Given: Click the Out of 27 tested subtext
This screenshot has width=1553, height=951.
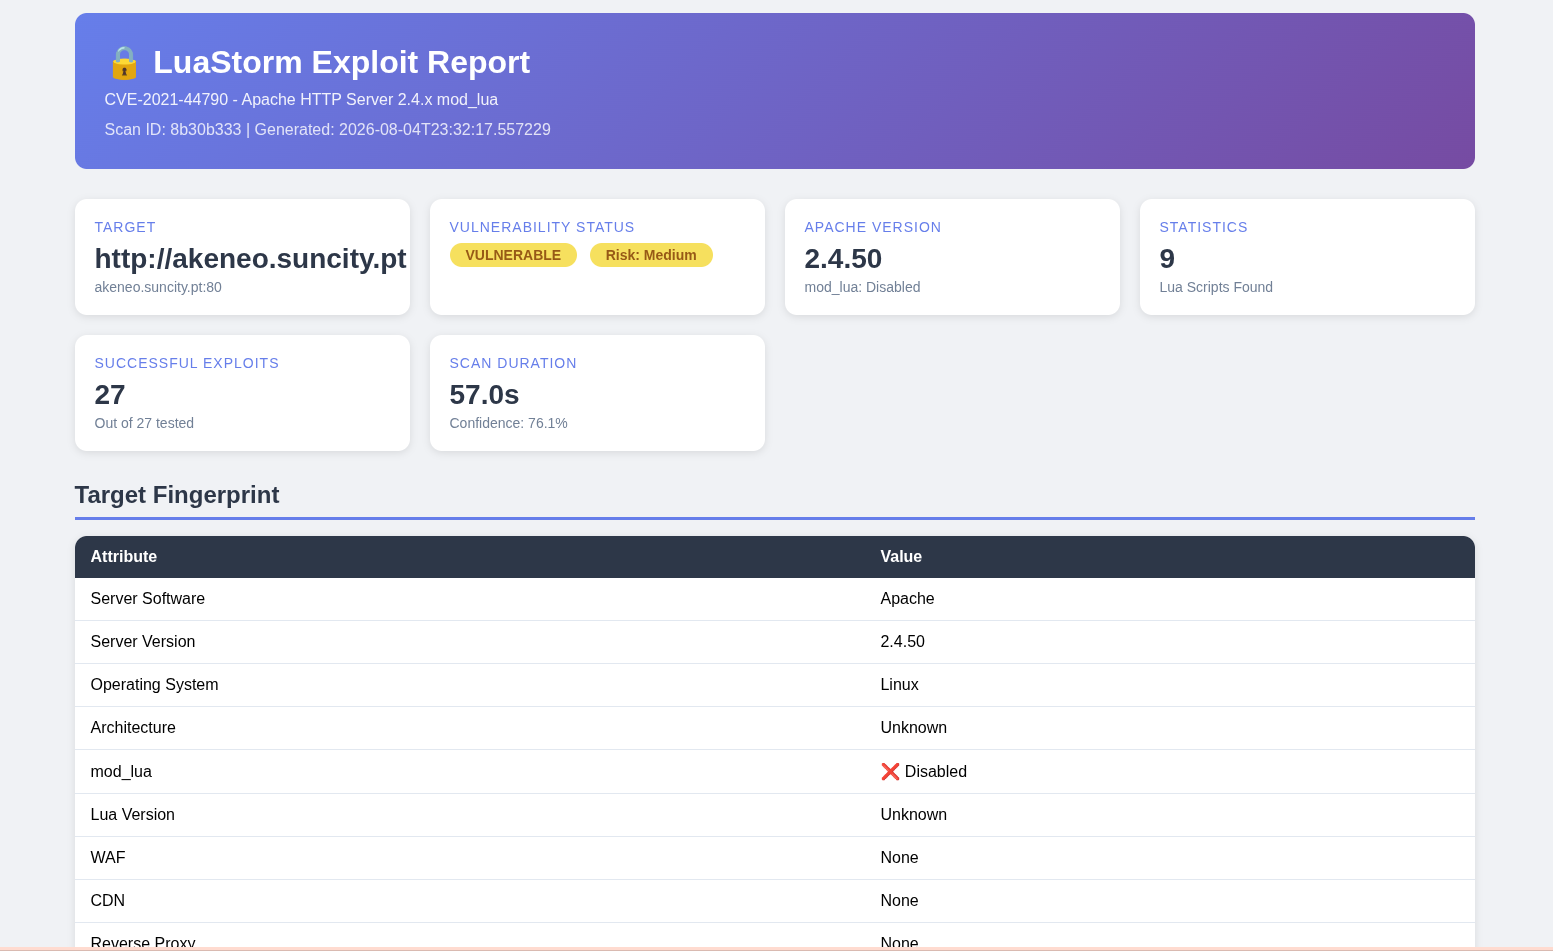Looking at the screenshot, I should point(144,423).
